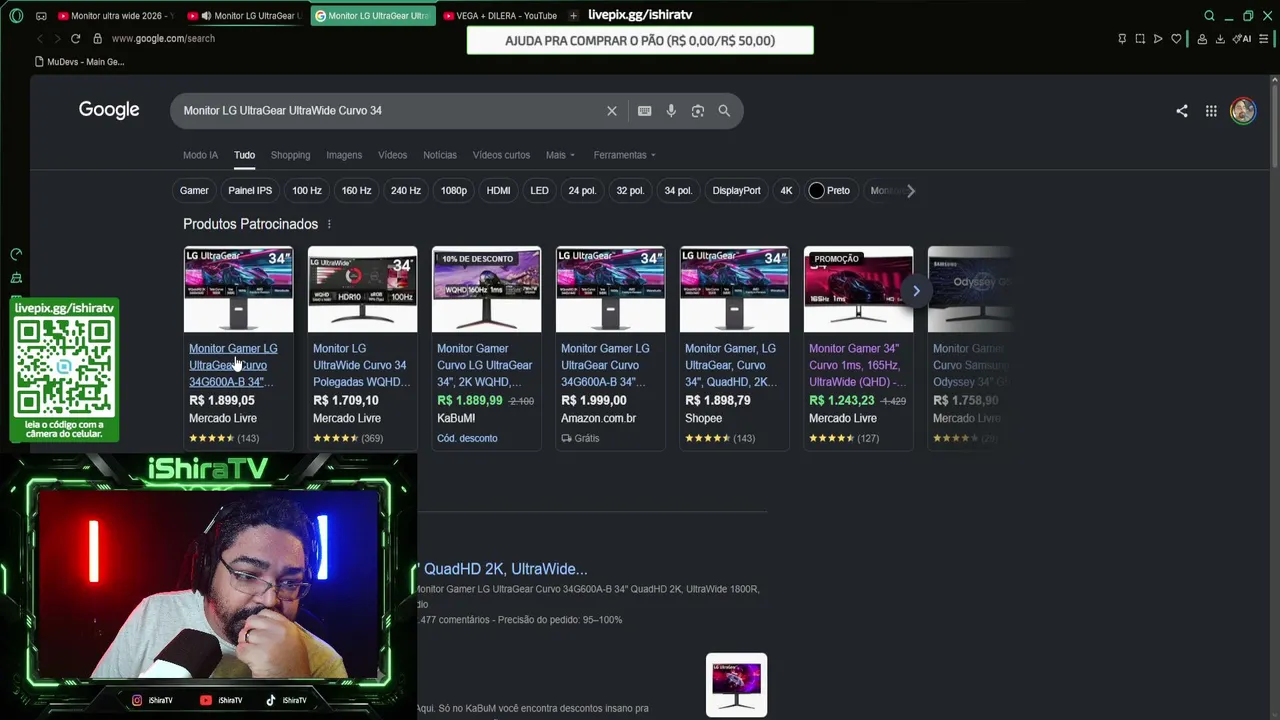Show more filter chips with the arrow
1280x720 pixels.
pyautogui.click(x=911, y=191)
